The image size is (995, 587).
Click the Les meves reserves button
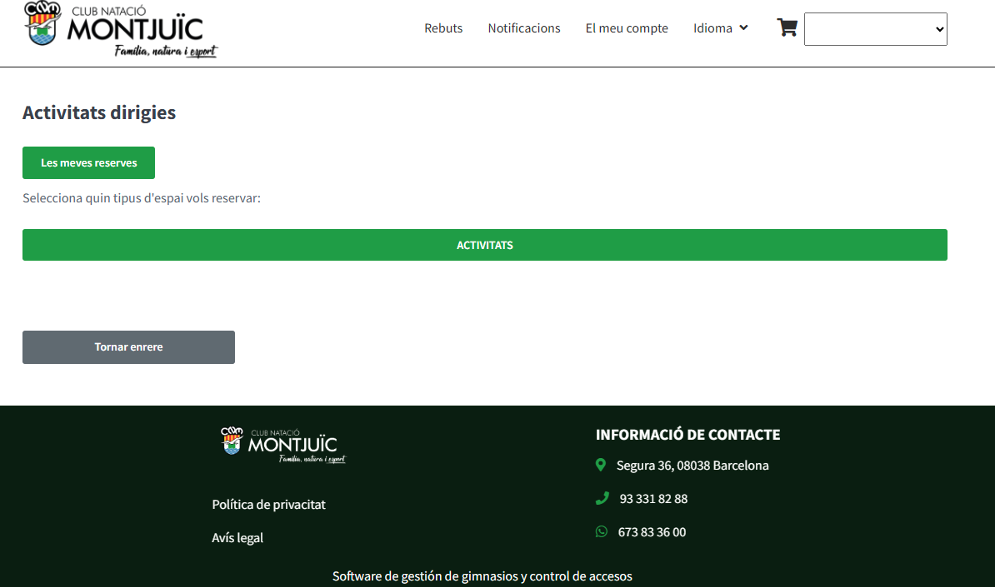point(89,163)
